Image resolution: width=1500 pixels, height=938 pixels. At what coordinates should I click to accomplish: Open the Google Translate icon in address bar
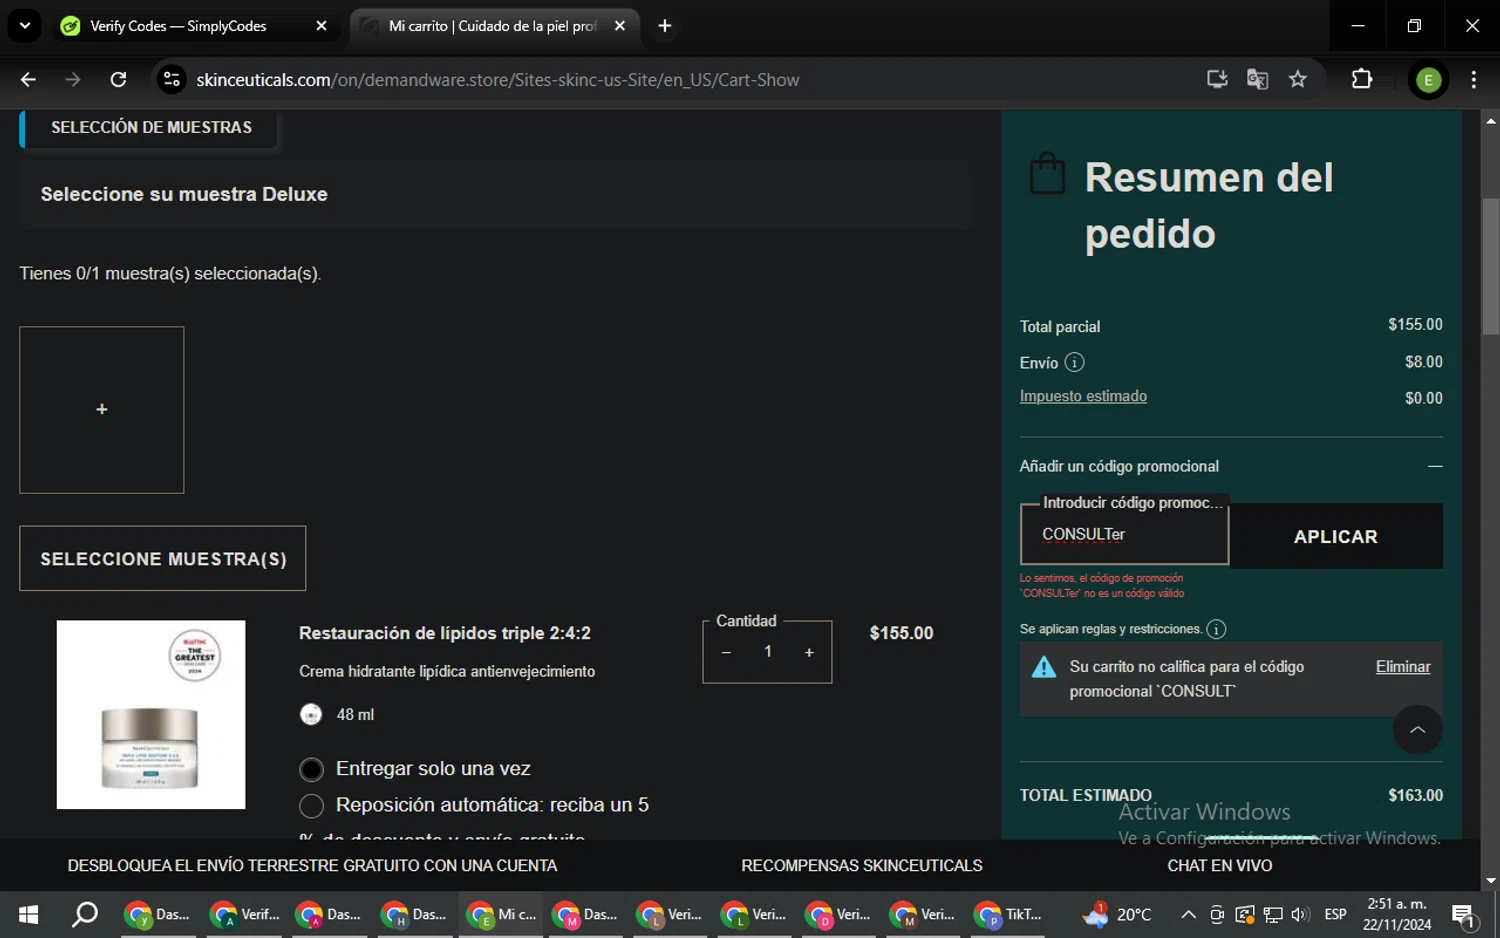(1257, 80)
